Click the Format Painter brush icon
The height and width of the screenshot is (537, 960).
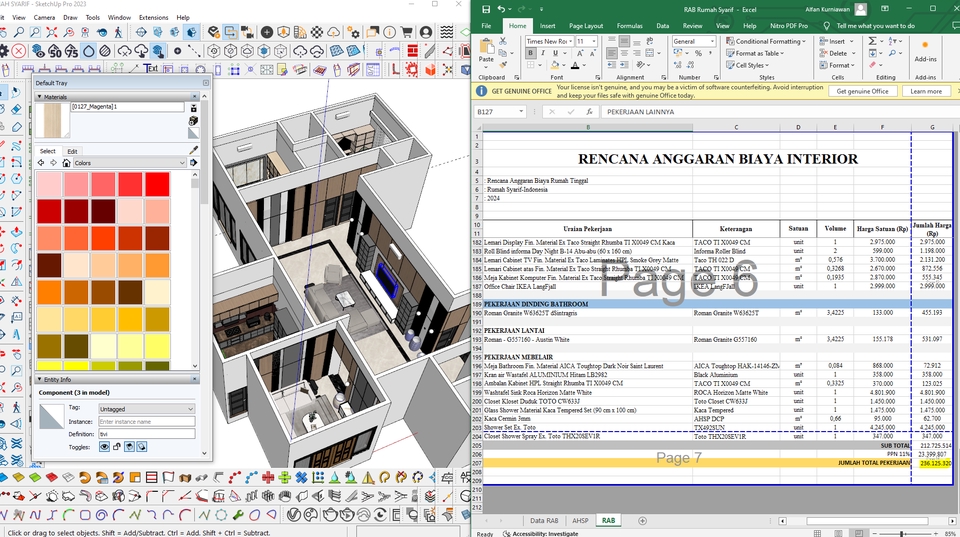coord(503,65)
